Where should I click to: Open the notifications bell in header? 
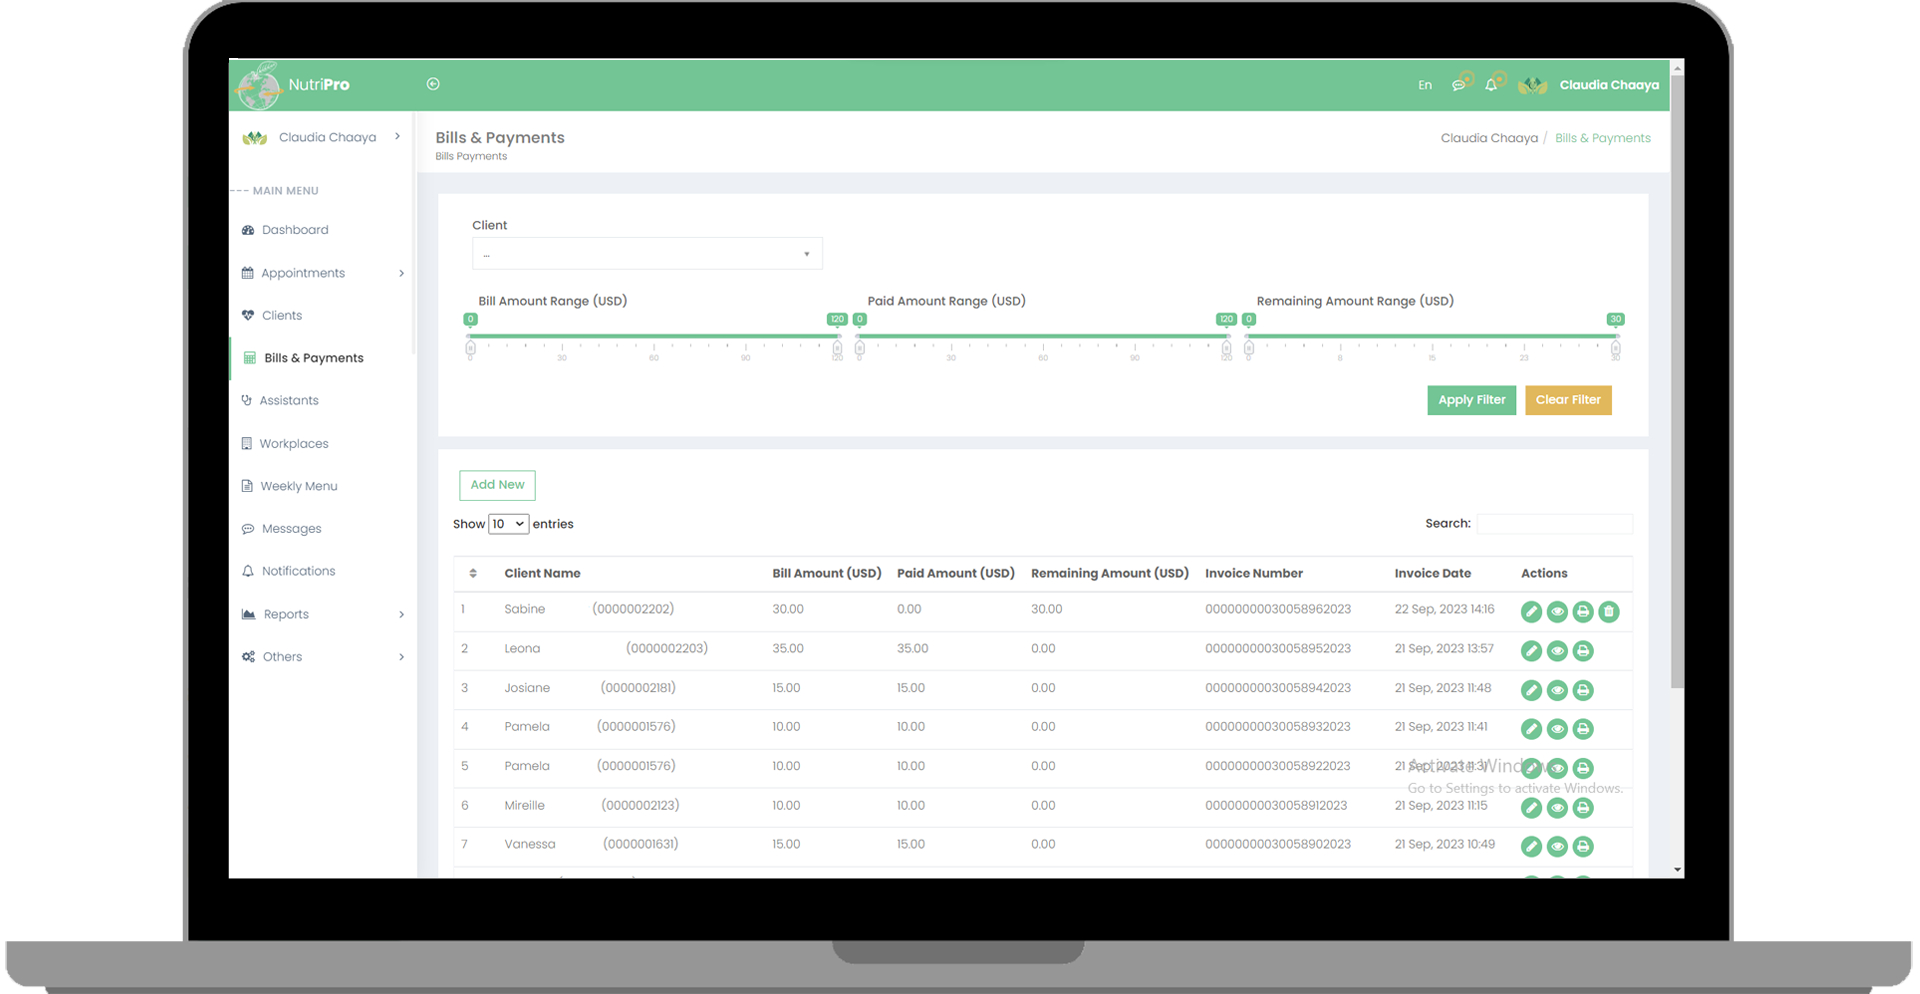click(1491, 85)
